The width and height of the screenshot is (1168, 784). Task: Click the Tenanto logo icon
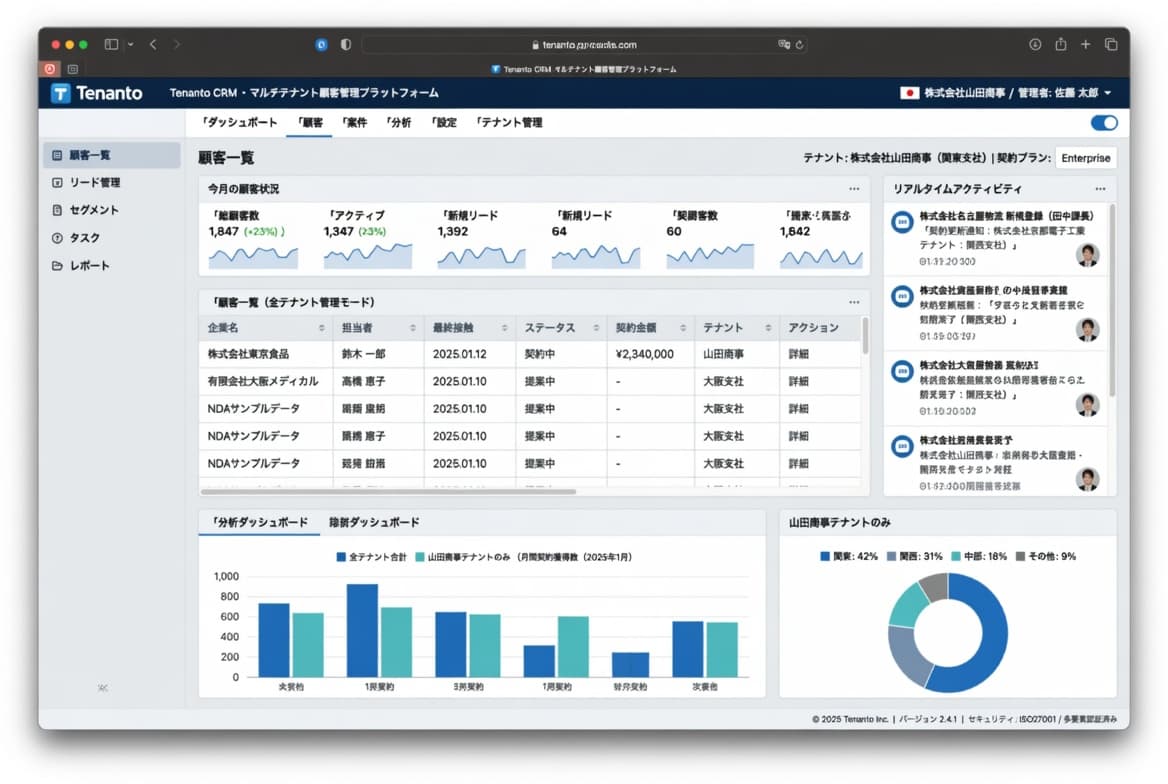[x=60, y=93]
